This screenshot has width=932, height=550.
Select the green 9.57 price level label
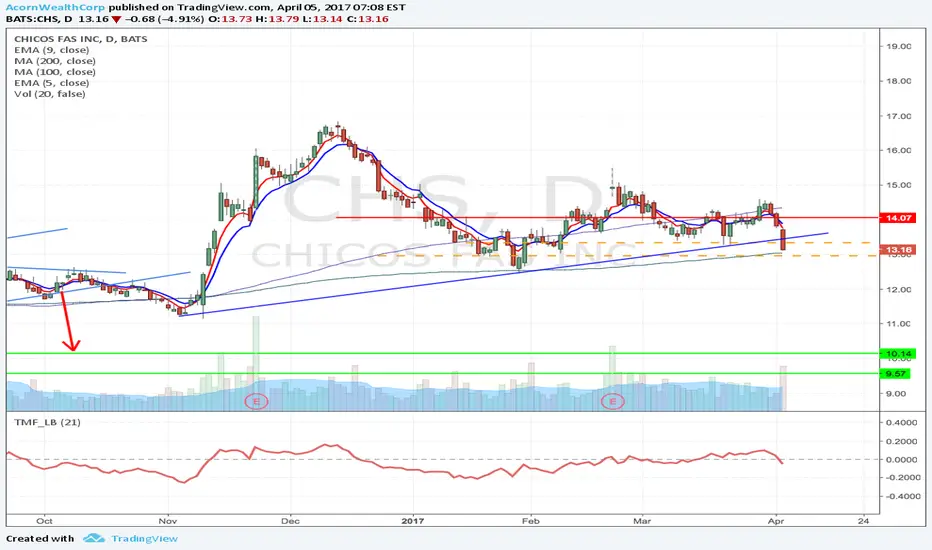click(x=896, y=374)
